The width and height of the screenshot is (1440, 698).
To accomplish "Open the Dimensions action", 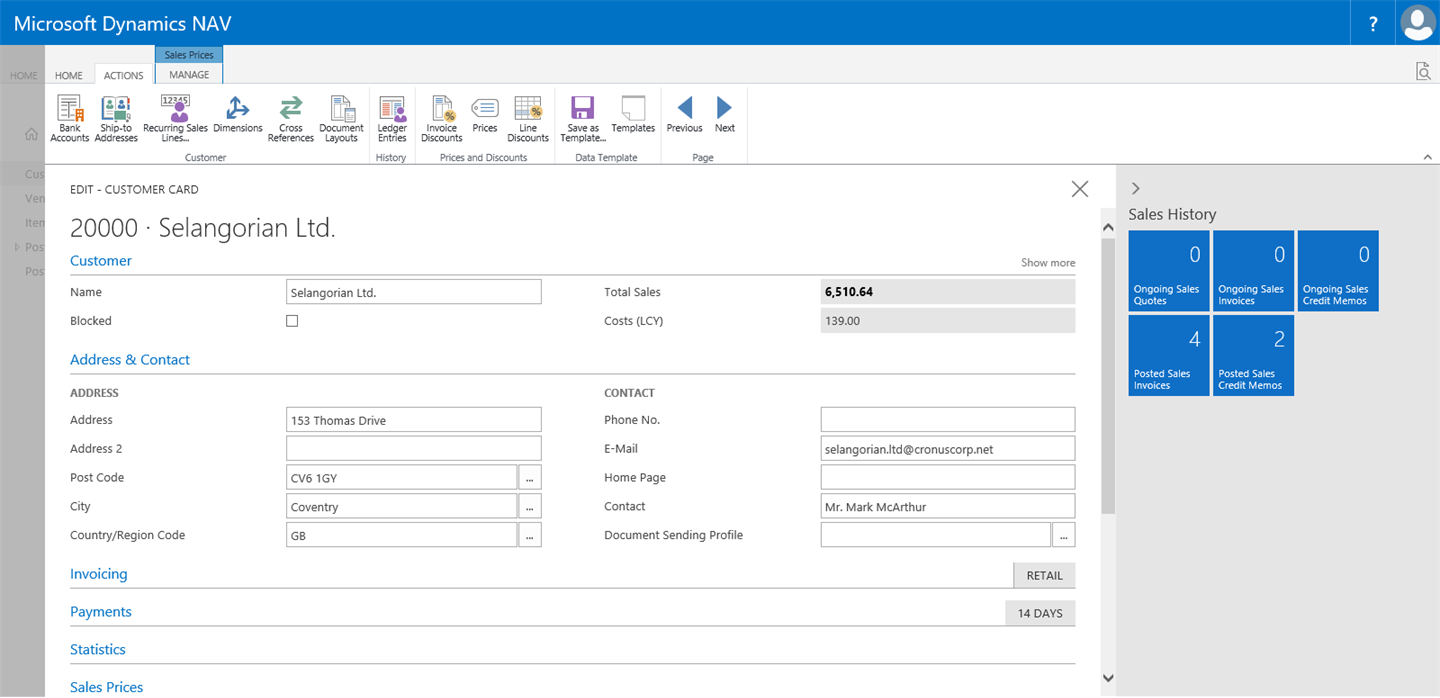I will click(237, 116).
